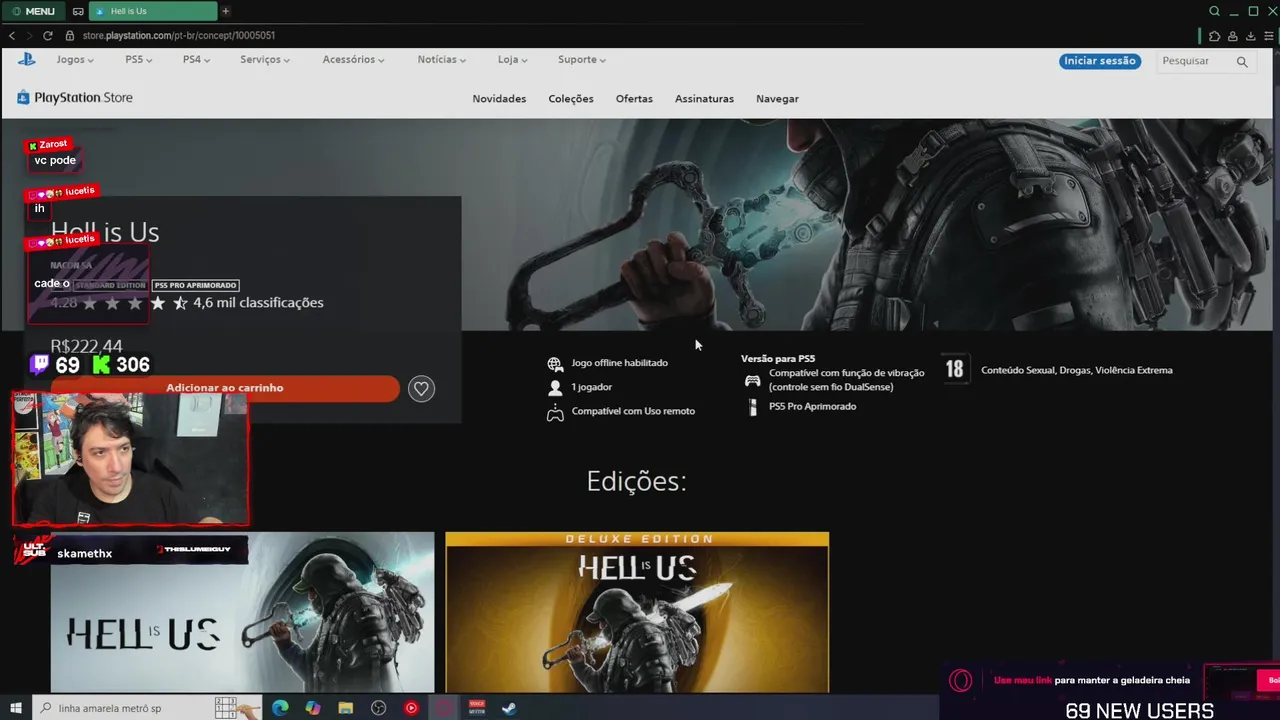
Task: Expand the Serviços dropdown menu
Action: 265,60
